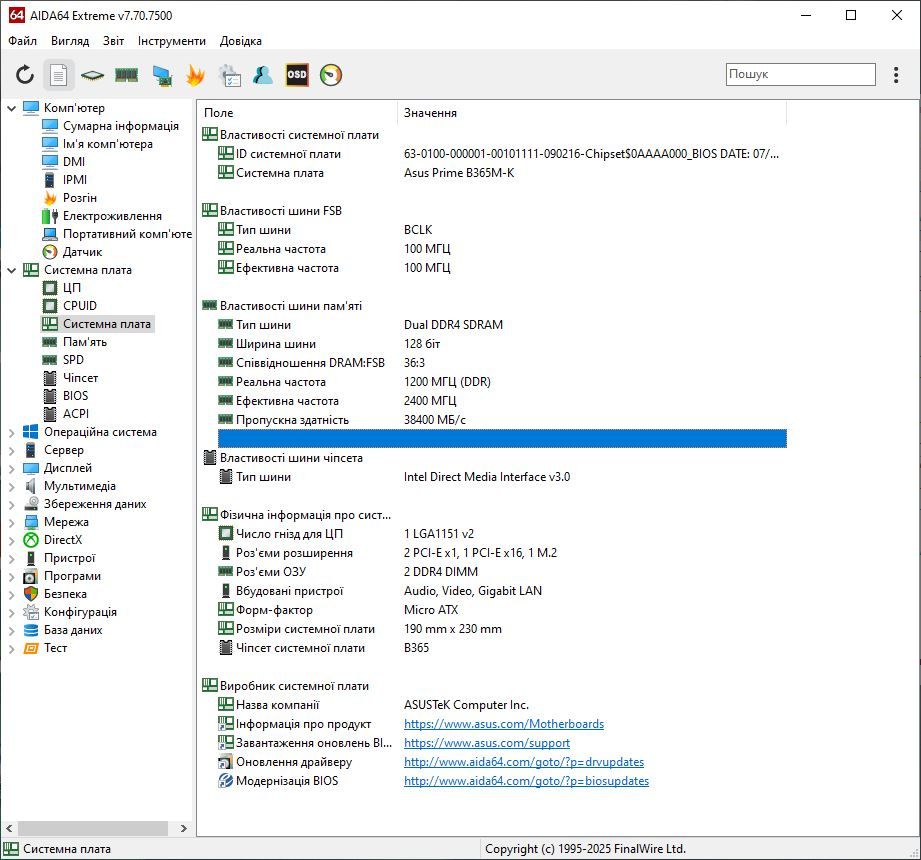This screenshot has width=921, height=860.
Task: Expand the Мультимедіа tree node
Action: click(11, 486)
